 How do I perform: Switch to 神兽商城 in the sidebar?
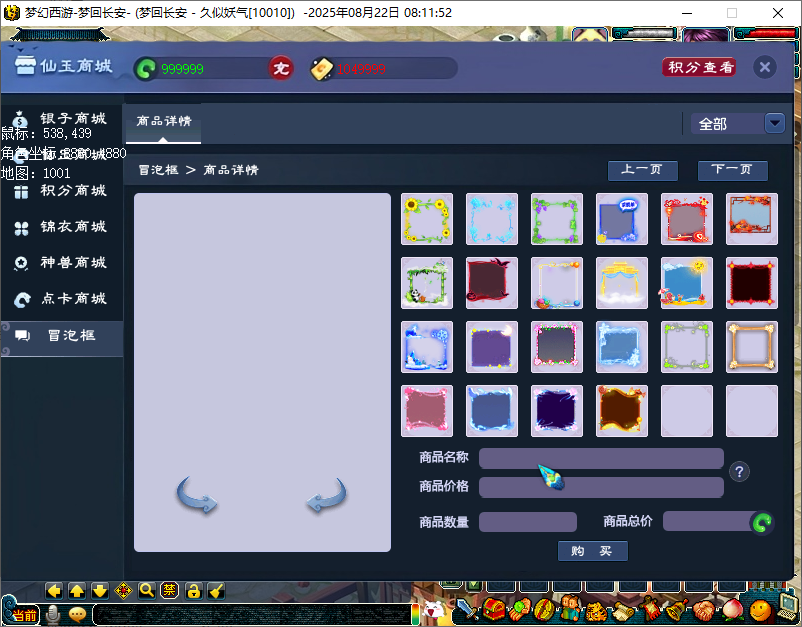(73, 263)
